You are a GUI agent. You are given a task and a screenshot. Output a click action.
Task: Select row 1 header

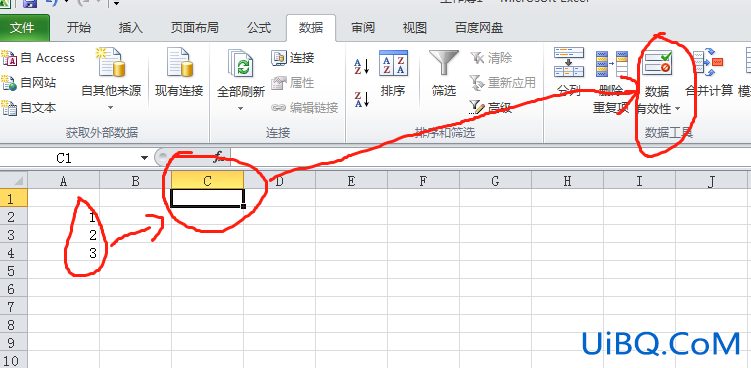click(14, 198)
